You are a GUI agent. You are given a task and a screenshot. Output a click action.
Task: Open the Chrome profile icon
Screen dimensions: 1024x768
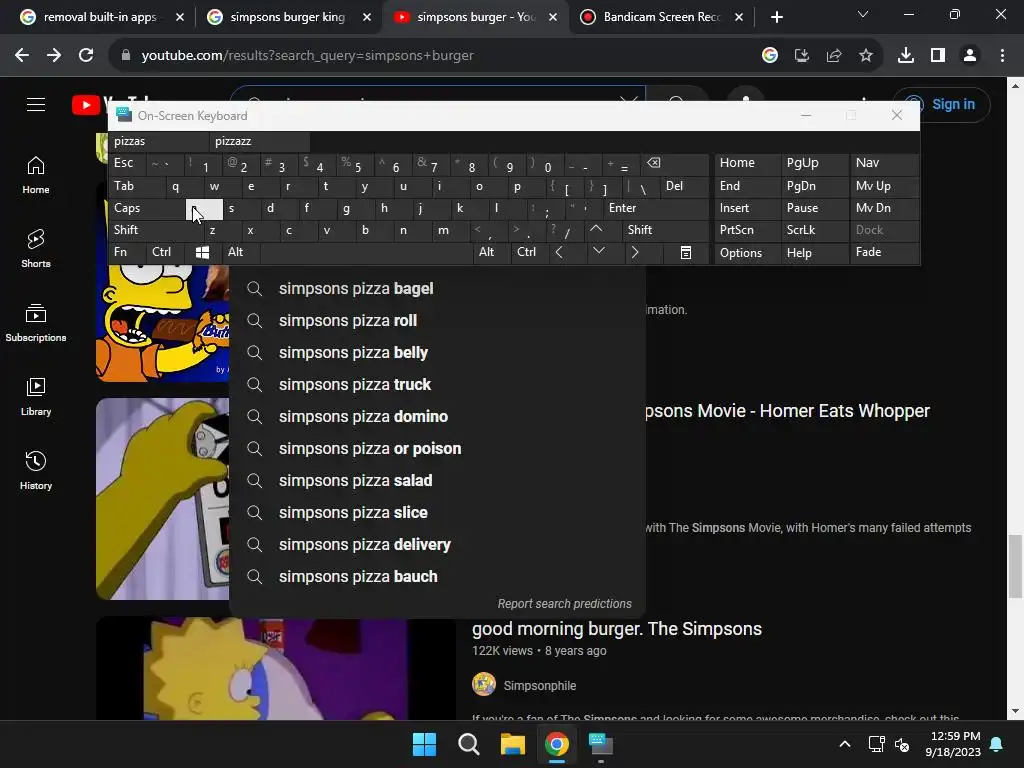pos(970,56)
